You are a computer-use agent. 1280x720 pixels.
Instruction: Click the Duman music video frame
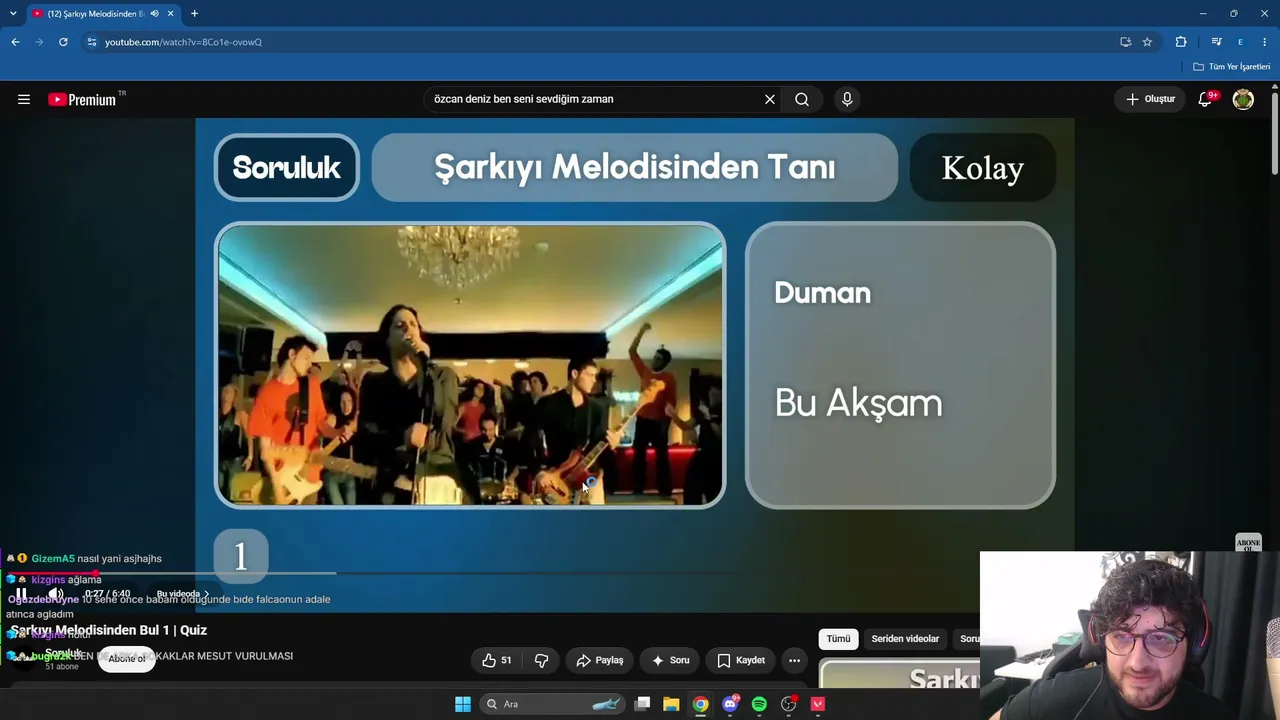[470, 365]
